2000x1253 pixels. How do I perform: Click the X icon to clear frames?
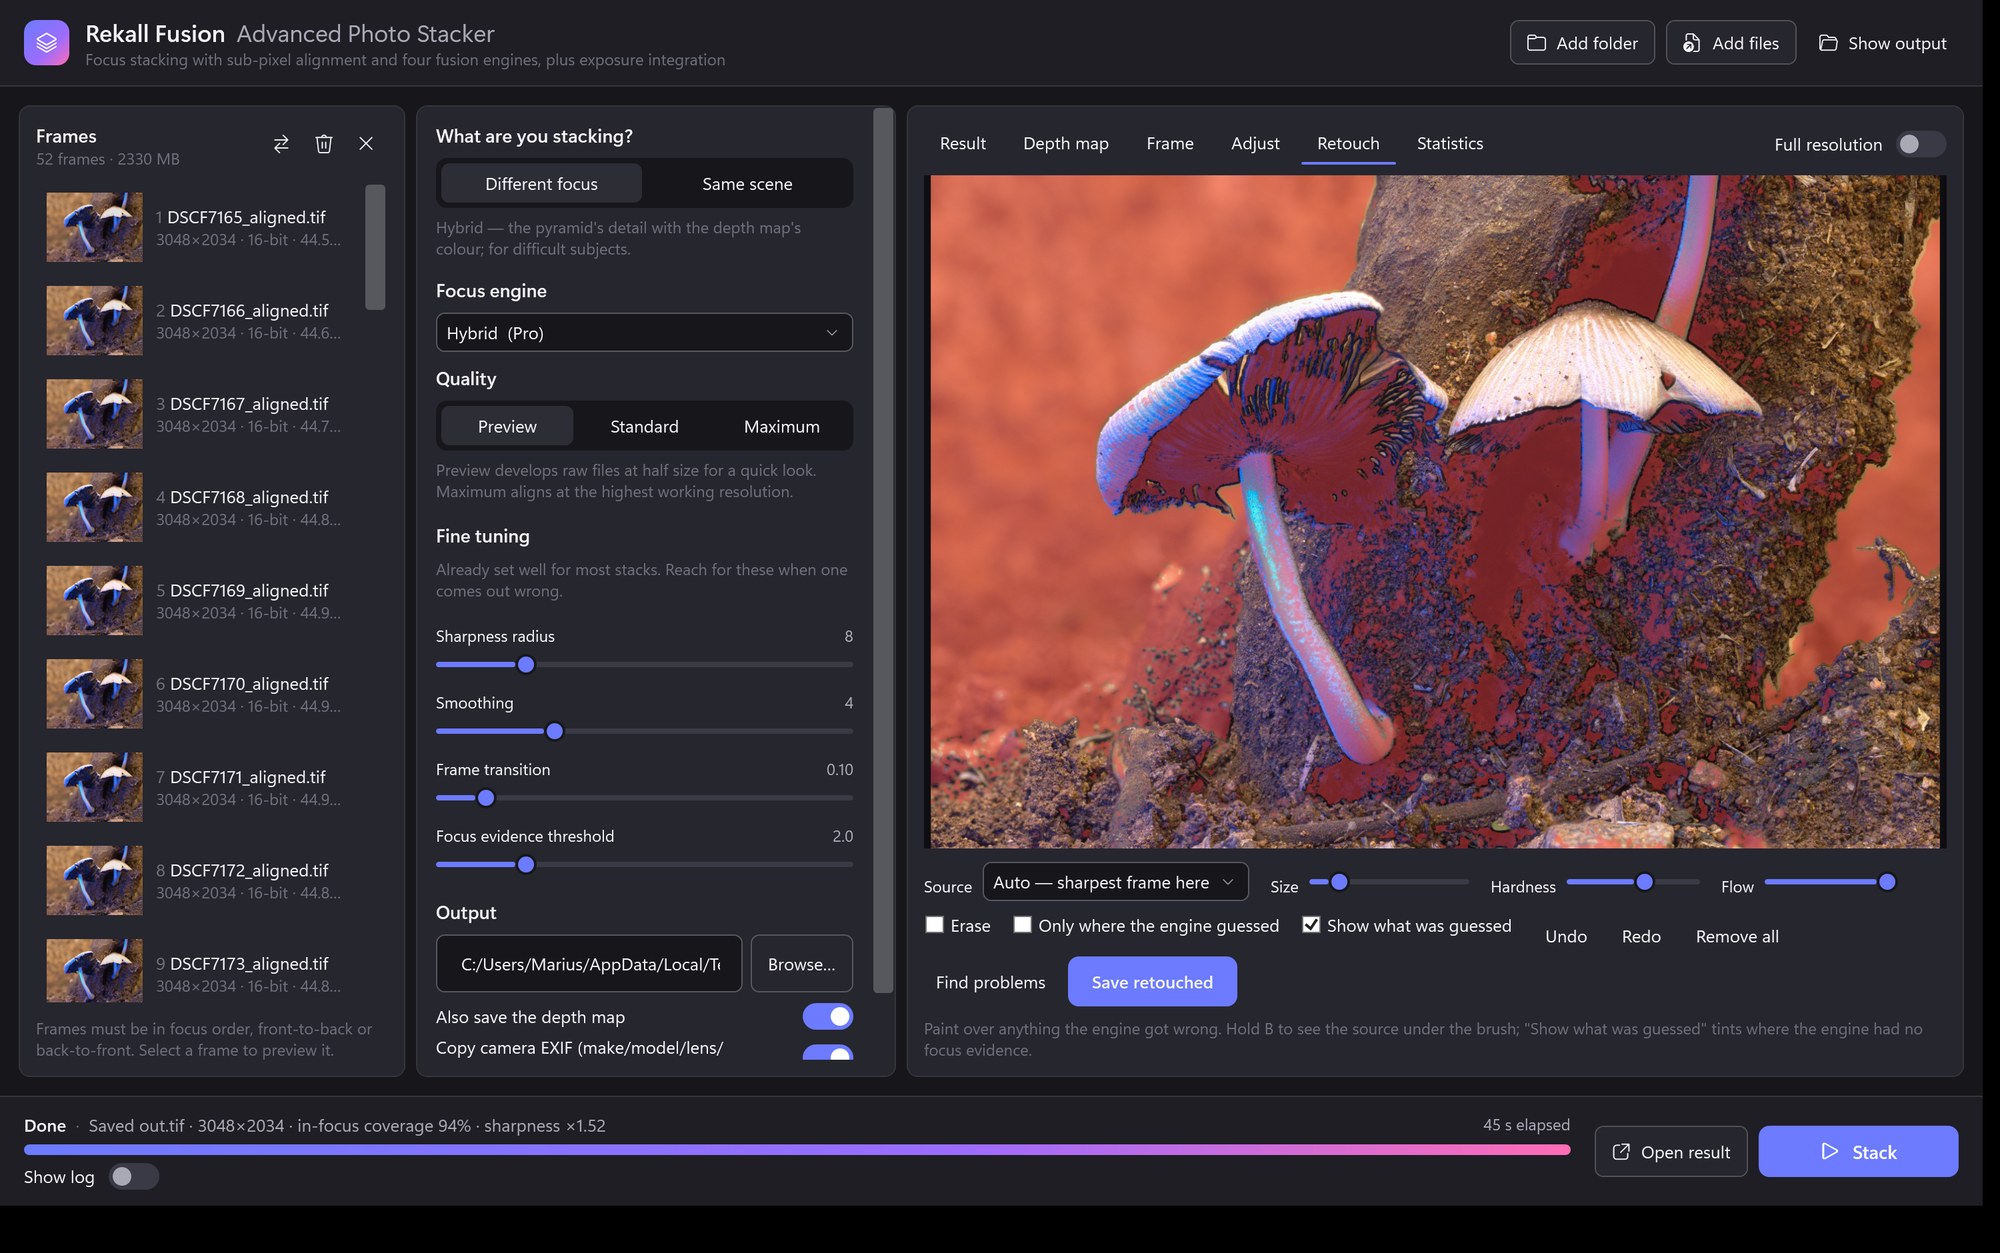coord(366,144)
